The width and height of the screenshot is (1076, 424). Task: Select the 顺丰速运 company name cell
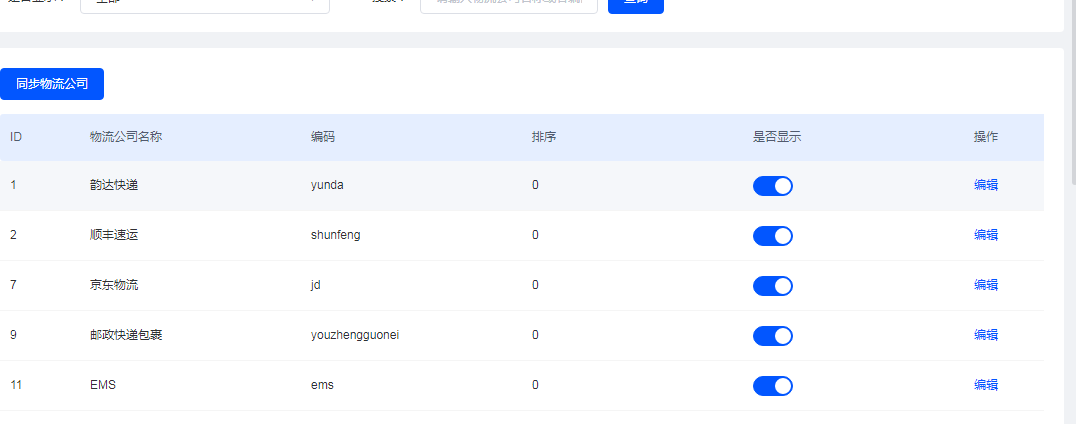click(x=114, y=235)
